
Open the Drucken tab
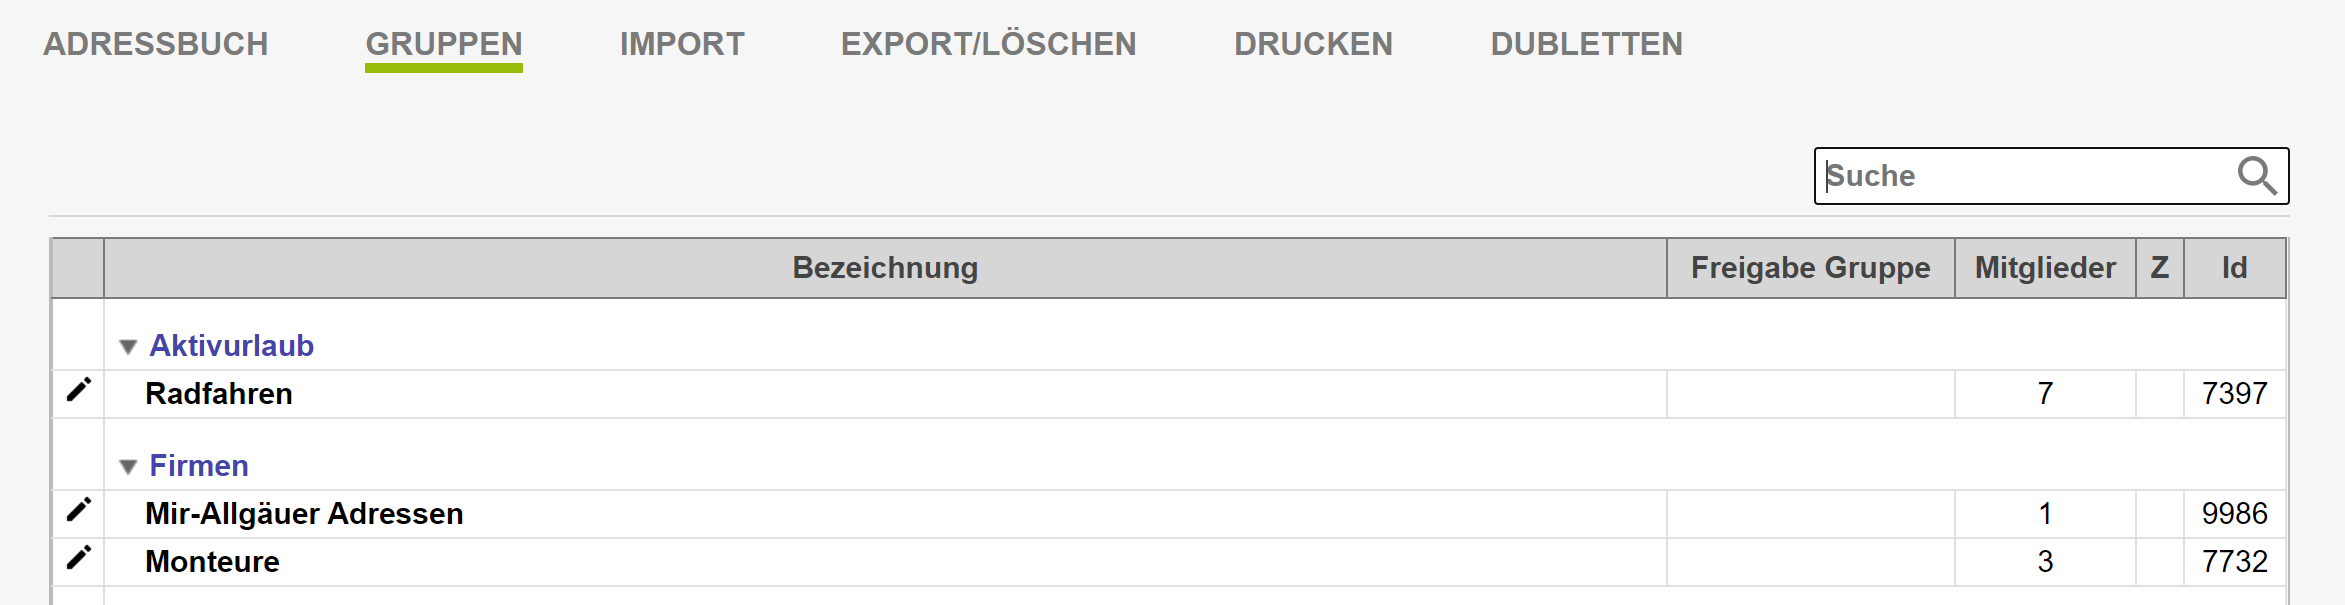pyautogui.click(x=1313, y=44)
